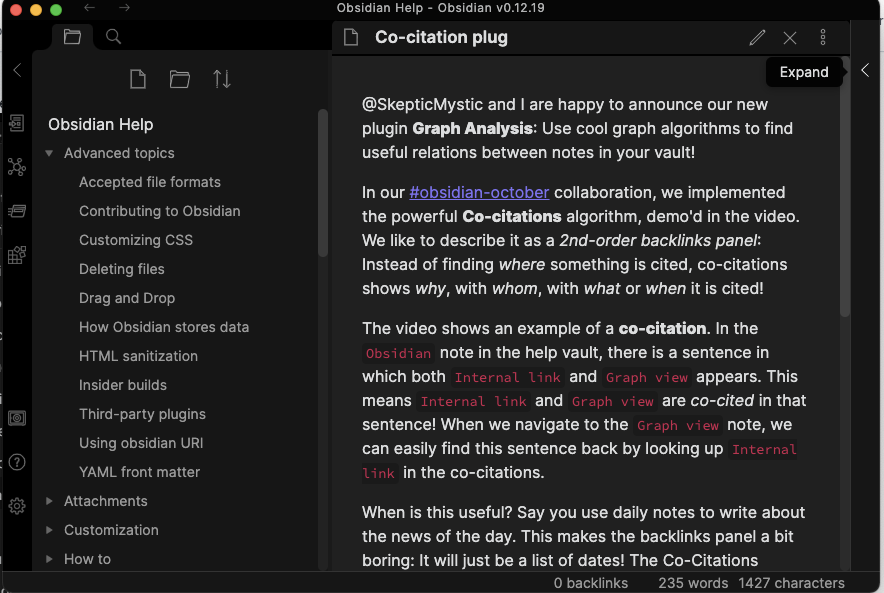Click the Co-citation plug note title
The image size is (884, 593).
(x=441, y=37)
